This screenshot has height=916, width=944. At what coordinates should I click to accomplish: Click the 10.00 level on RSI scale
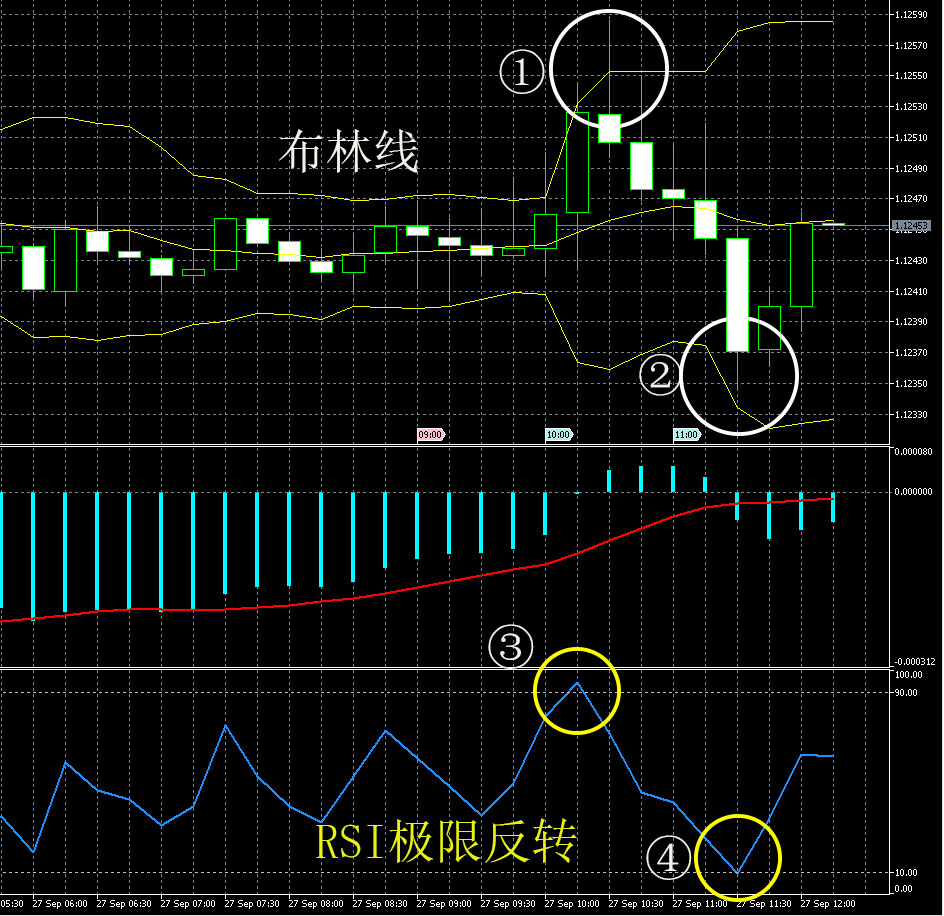coord(905,873)
